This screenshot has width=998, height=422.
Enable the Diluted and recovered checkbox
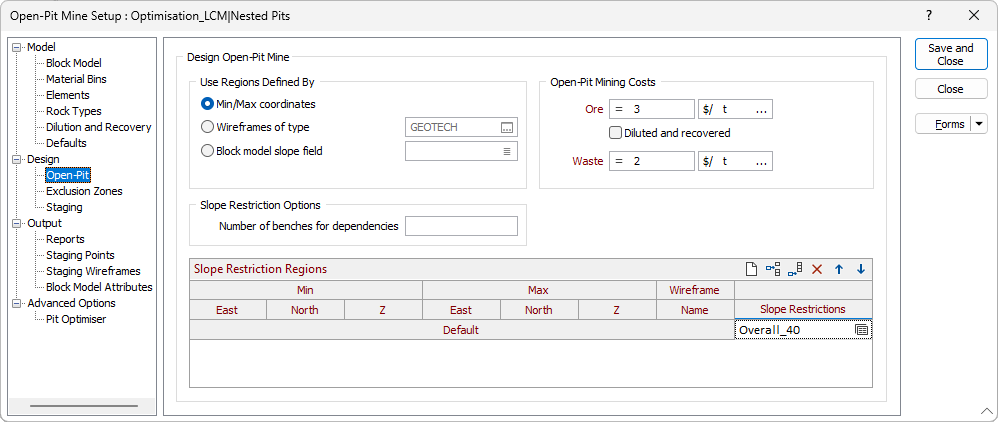click(616, 133)
